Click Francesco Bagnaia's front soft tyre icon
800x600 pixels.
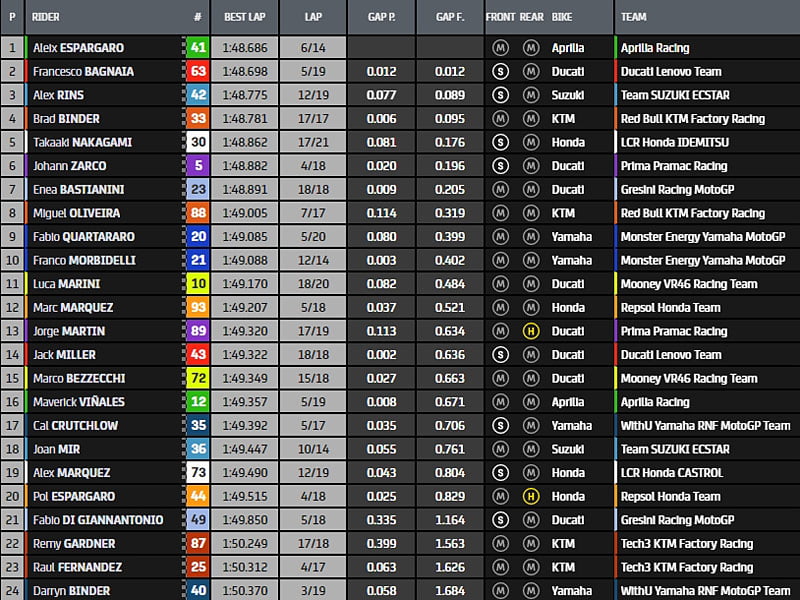[x=500, y=71]
